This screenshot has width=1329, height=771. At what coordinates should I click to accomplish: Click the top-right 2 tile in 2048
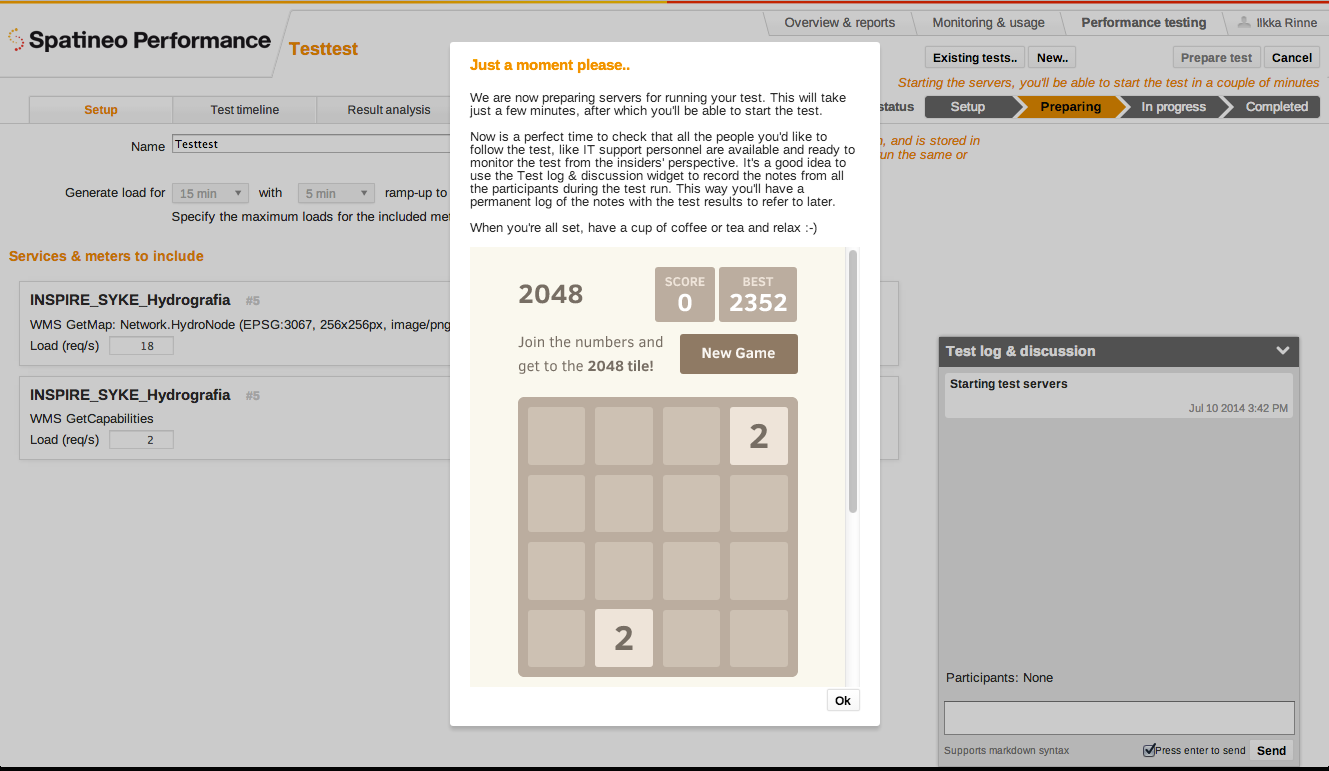click(759, 436)
